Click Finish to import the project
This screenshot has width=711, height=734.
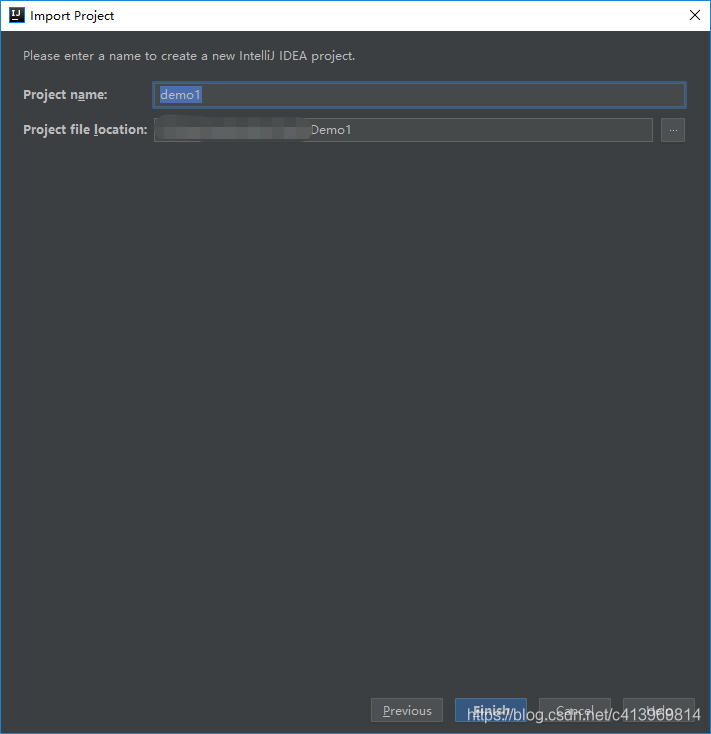pos(491,710)
